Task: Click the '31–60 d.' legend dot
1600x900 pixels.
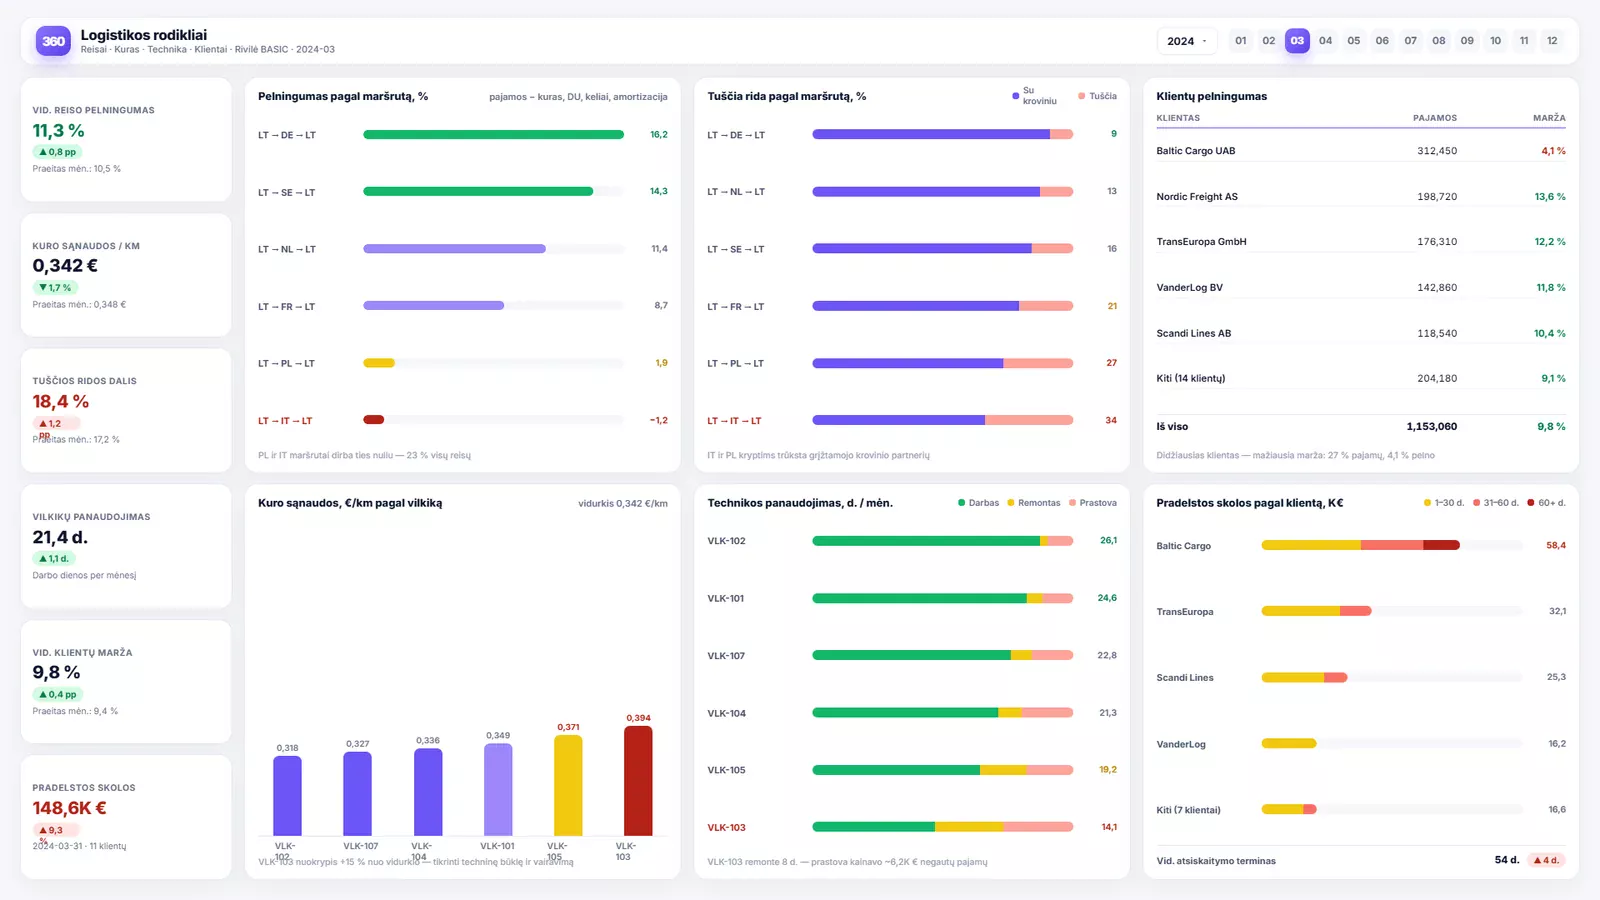Action: point(1476,503)
